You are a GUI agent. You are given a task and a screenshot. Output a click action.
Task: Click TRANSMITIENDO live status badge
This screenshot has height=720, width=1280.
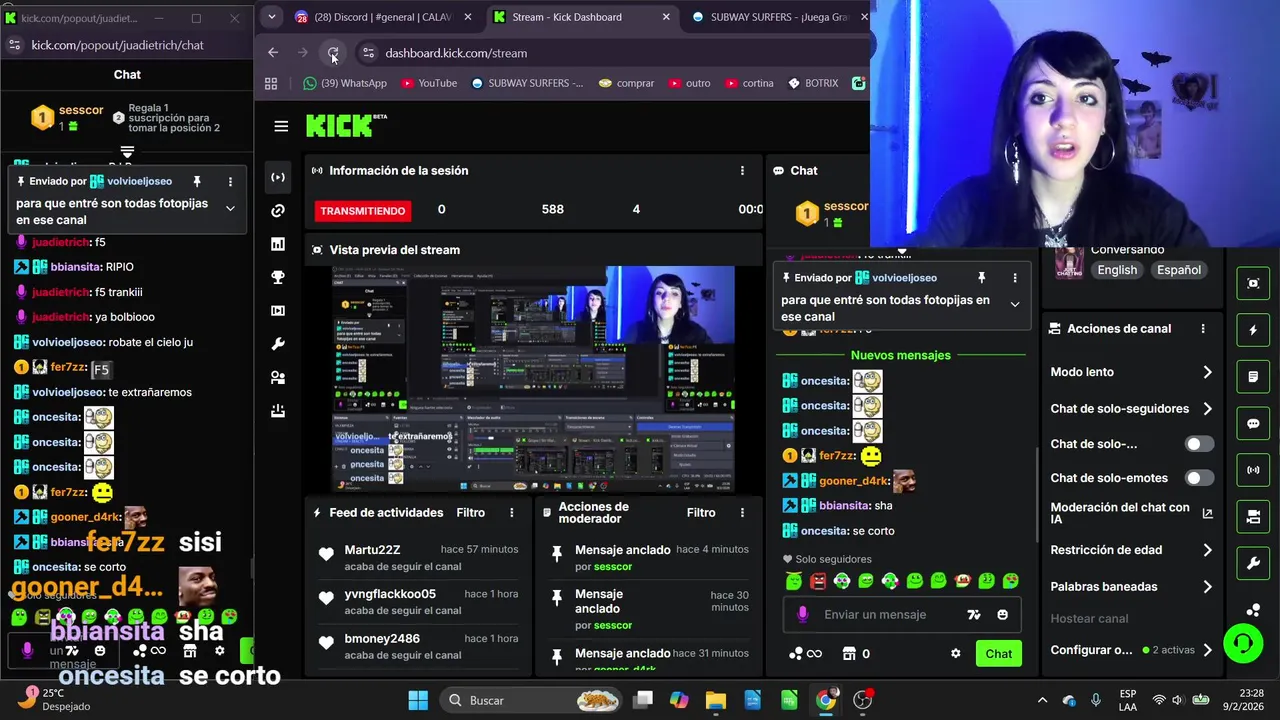[x=363, y=211]
